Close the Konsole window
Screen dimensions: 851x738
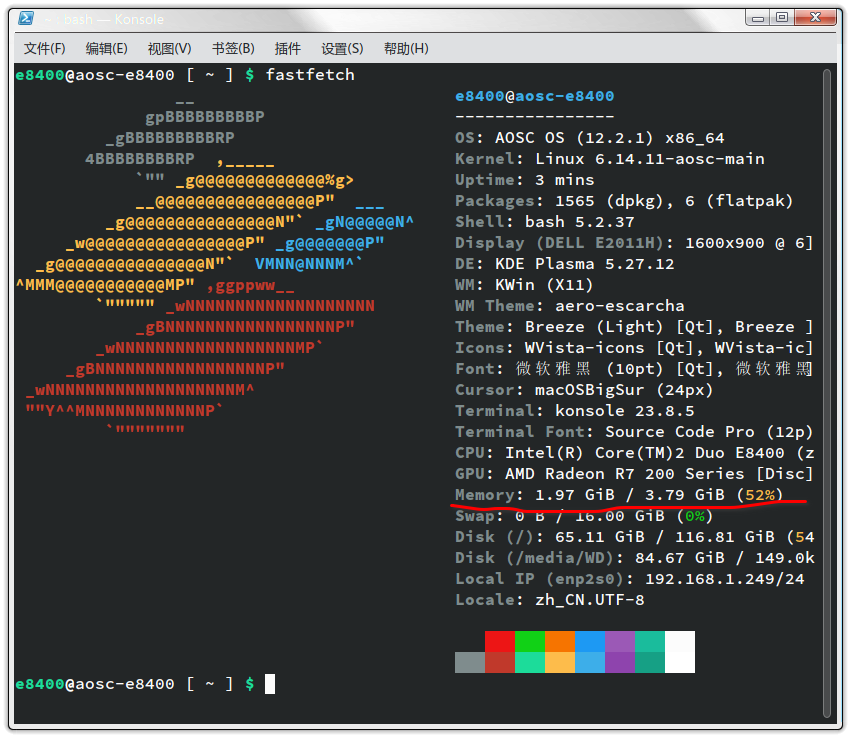pyautogui.click(x=815, y=18)
